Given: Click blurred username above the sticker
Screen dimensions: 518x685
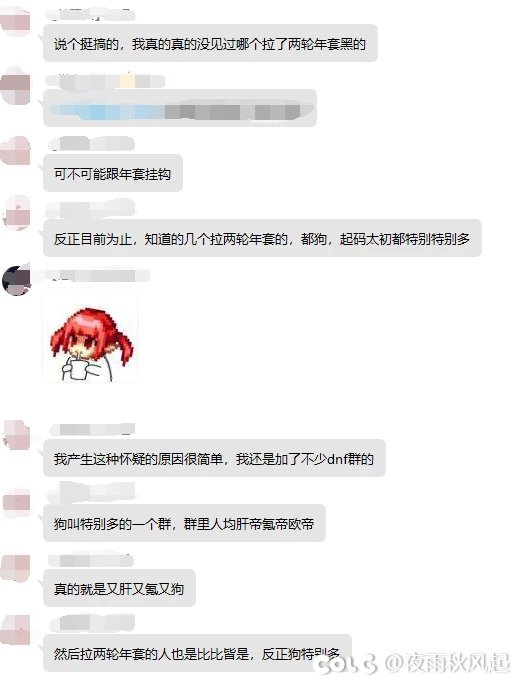Looking at the screenshot, I should 100,276.
